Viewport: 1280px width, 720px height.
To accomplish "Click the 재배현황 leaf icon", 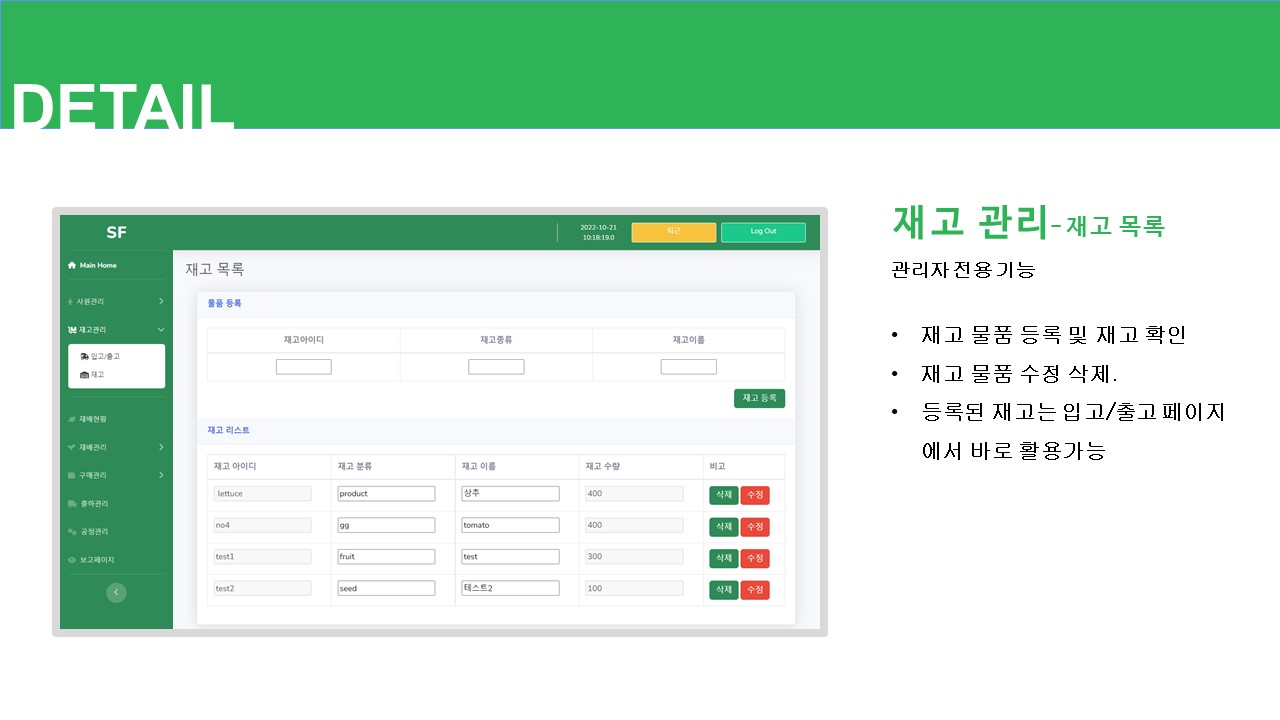I will click(72, 419).
